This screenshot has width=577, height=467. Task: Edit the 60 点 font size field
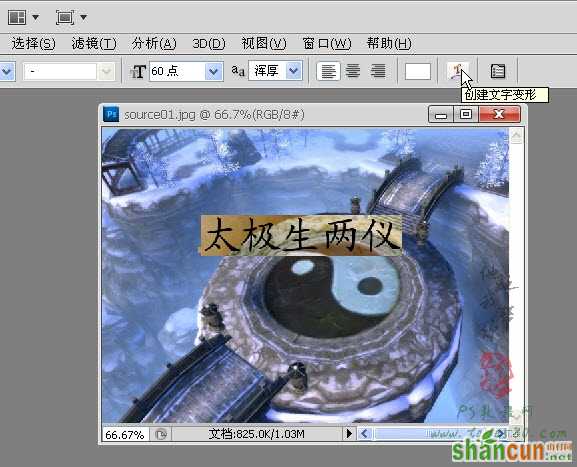[x=177, y=71]
